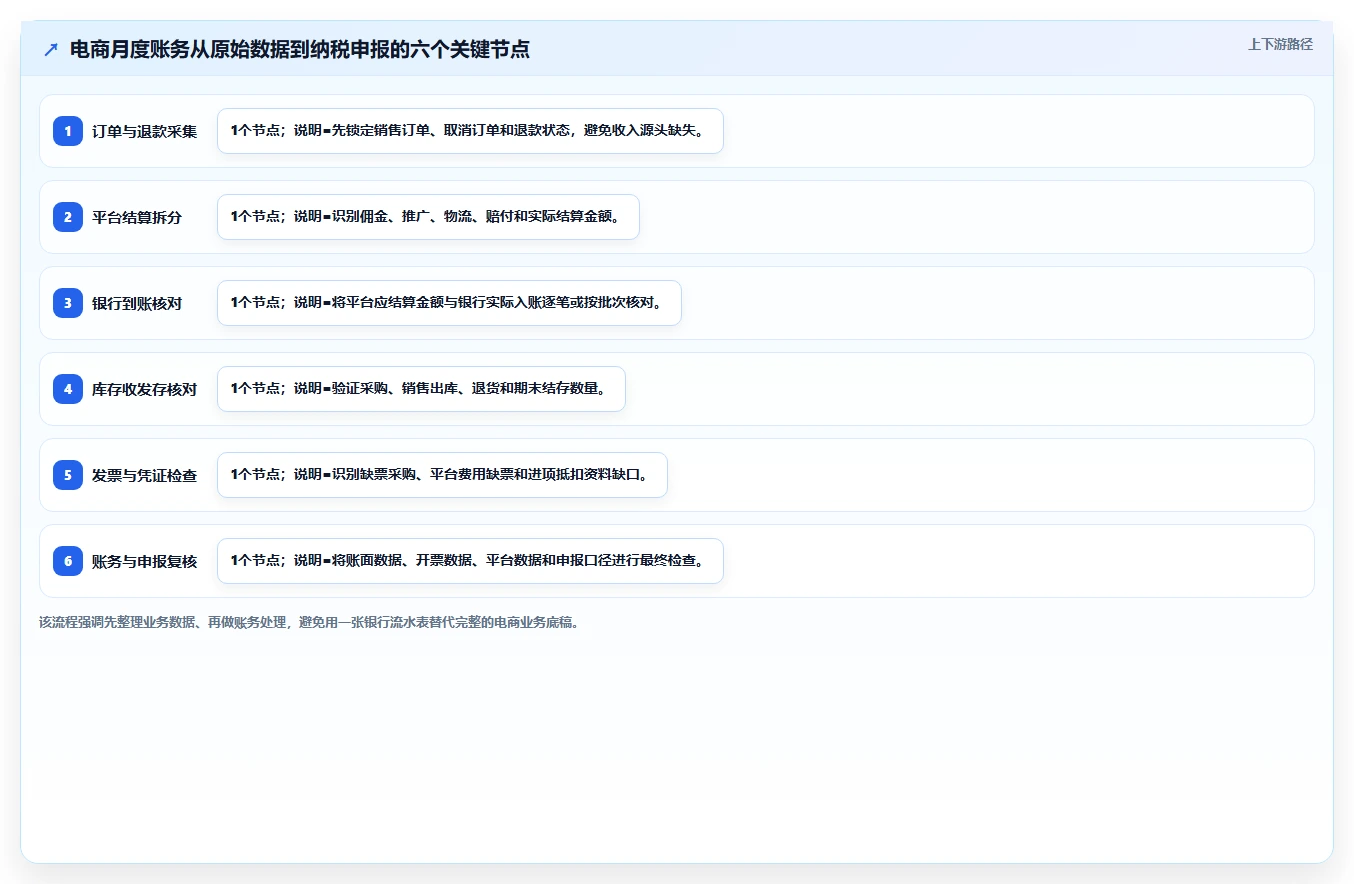Click the description box about 先锁定销售订单
This screenshot has width=1354, height=884.
470,131
